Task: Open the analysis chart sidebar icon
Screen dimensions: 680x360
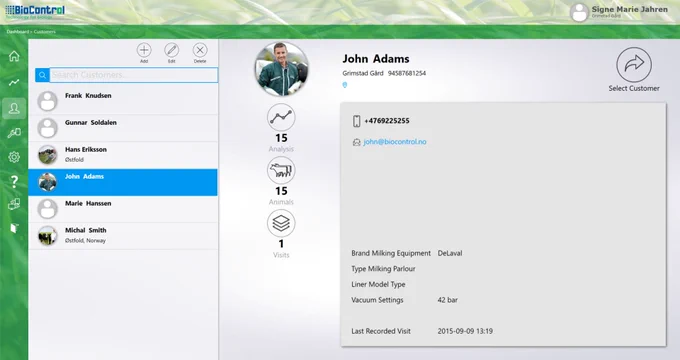Action: (x=14, y=82)
